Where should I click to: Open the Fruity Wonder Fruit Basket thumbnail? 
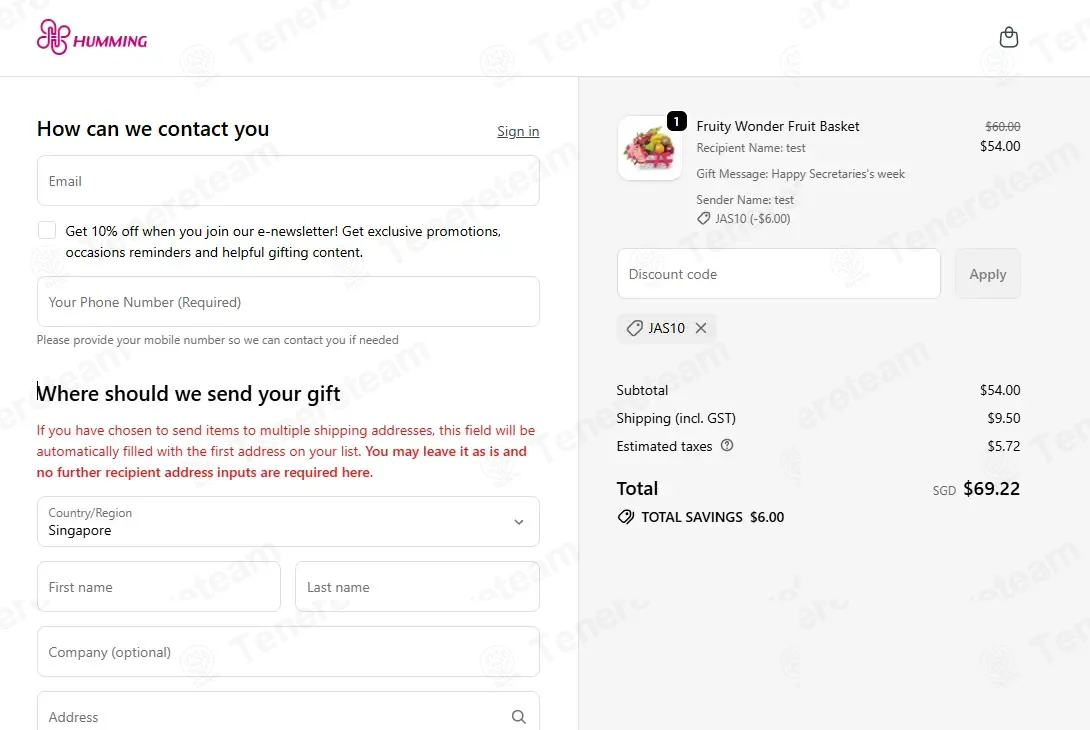click(x=650, y=148)
